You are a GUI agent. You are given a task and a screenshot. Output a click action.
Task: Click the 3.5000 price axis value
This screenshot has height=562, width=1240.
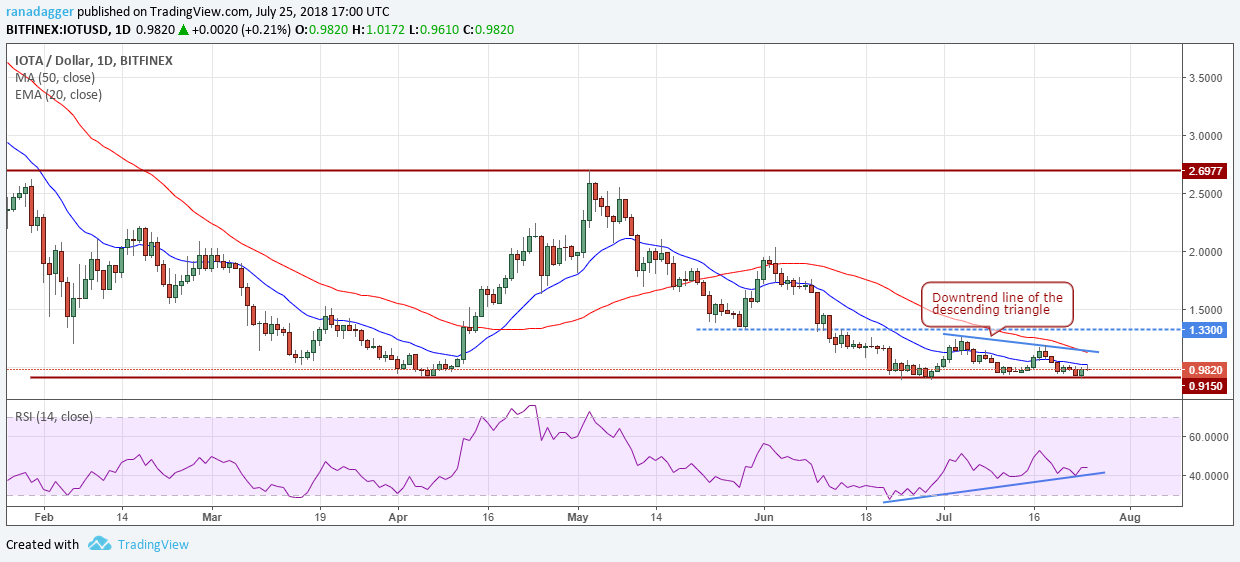[x=1208, y=77]
